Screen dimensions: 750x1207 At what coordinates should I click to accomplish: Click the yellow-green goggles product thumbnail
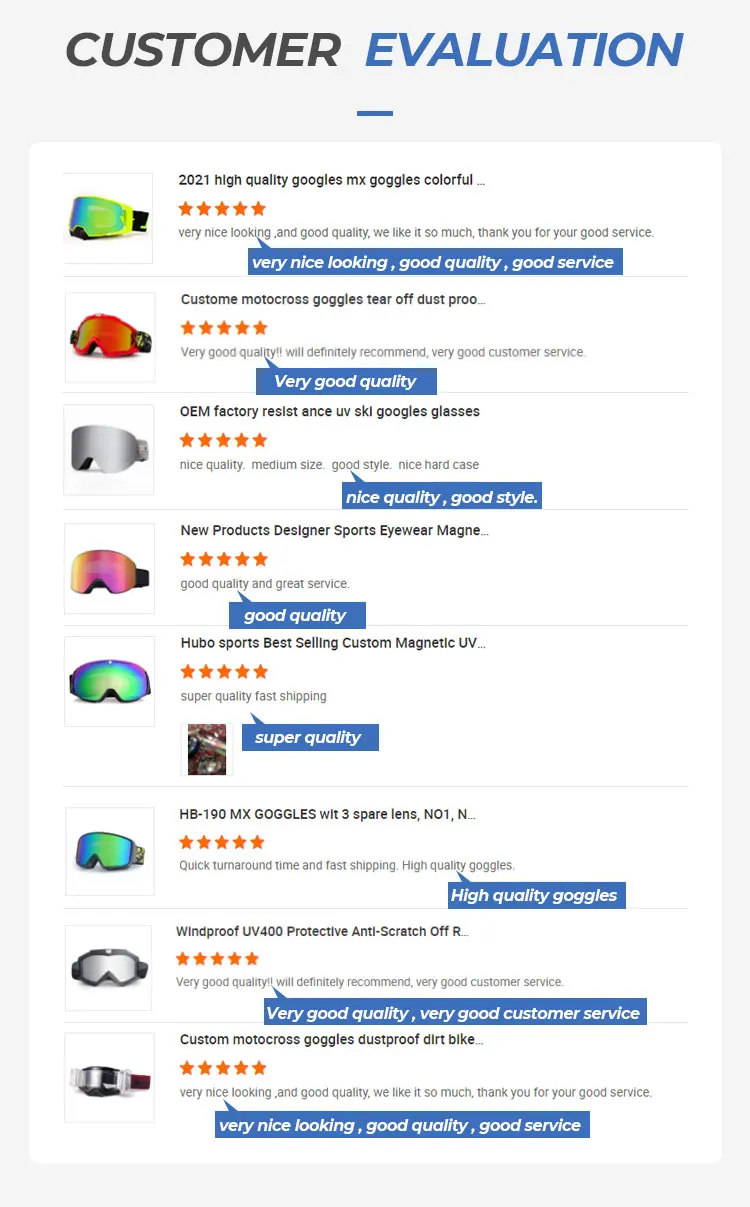pyautogui.click(x=108, y=218)
